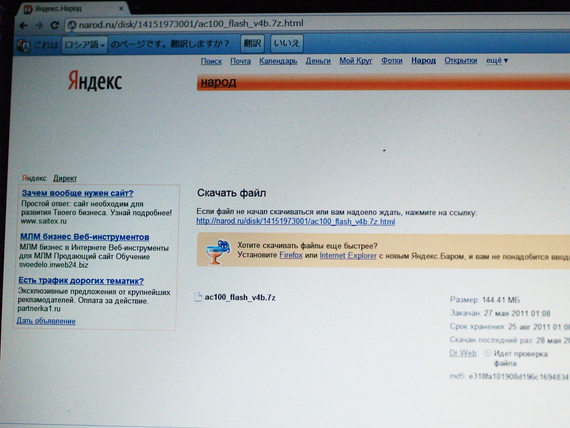Click the ac100_flash_v4b.7z file name

point(240,297)
